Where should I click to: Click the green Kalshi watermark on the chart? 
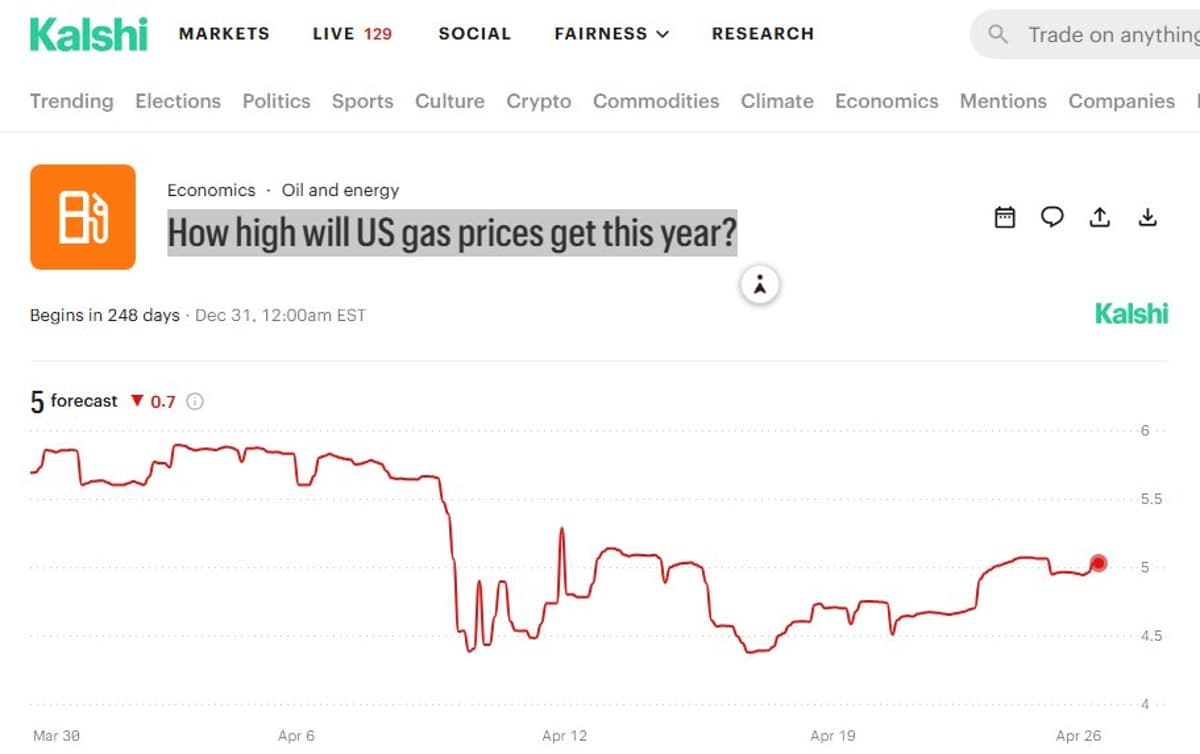pos(1132,313)
